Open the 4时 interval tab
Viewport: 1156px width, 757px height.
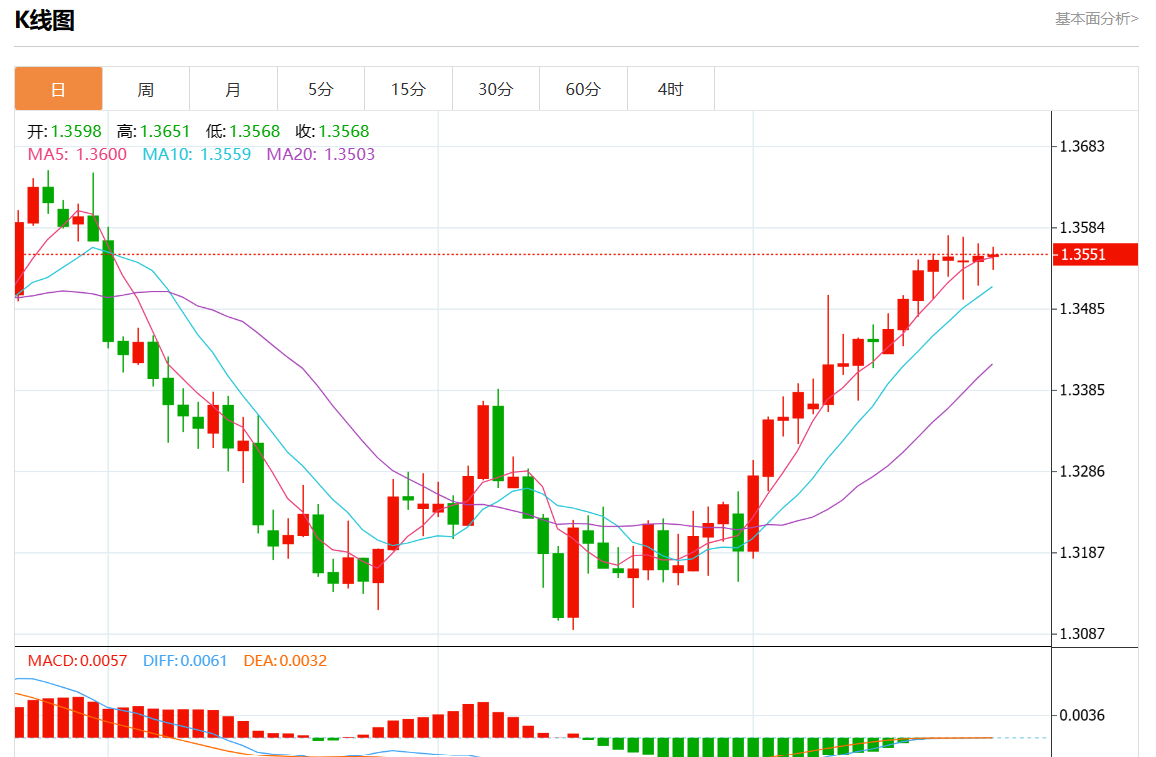click(x=670, y=89)
